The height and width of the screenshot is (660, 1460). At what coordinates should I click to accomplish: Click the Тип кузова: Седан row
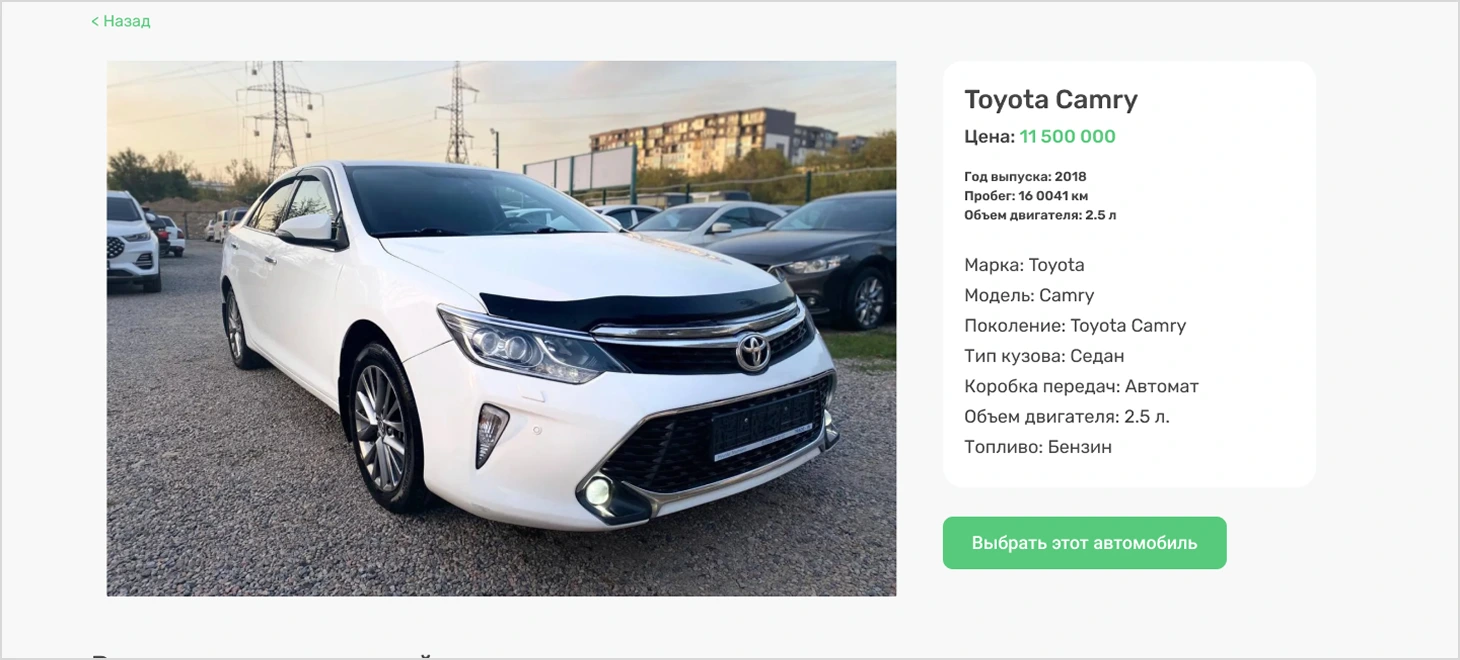click(1044, 356)
